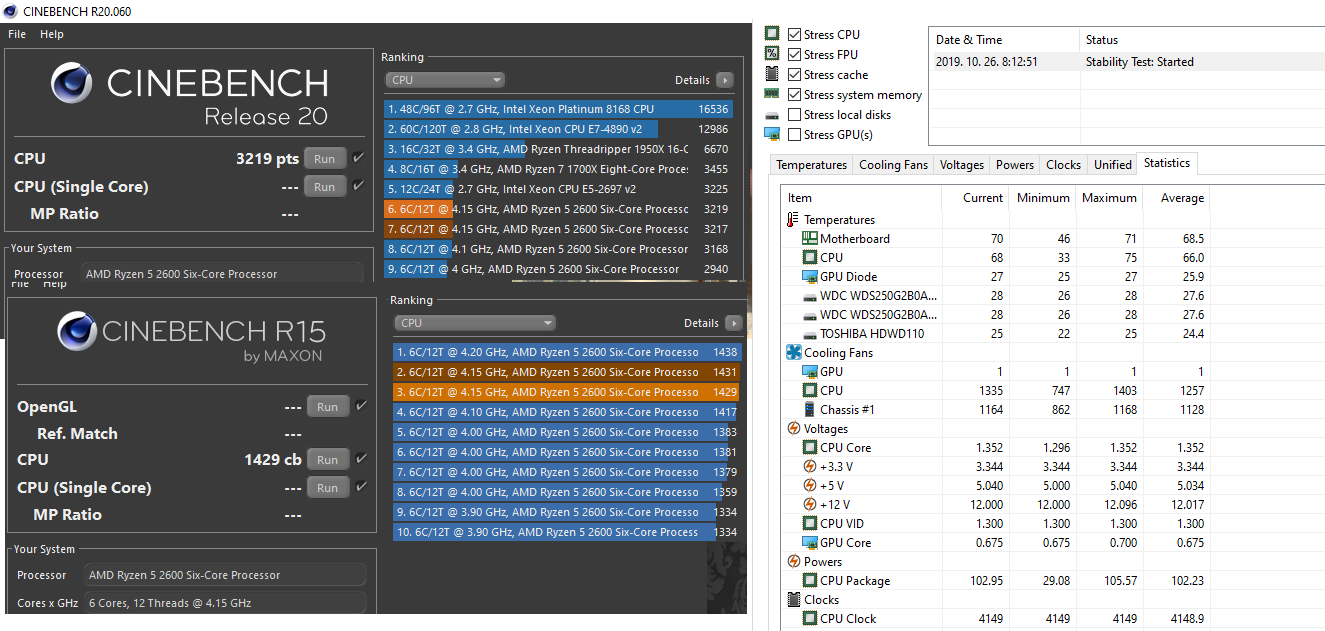Image resolution: width=1325 pixels, height=631 pixels.
Task: Click the Powers group icon
Action: [794, 561]
